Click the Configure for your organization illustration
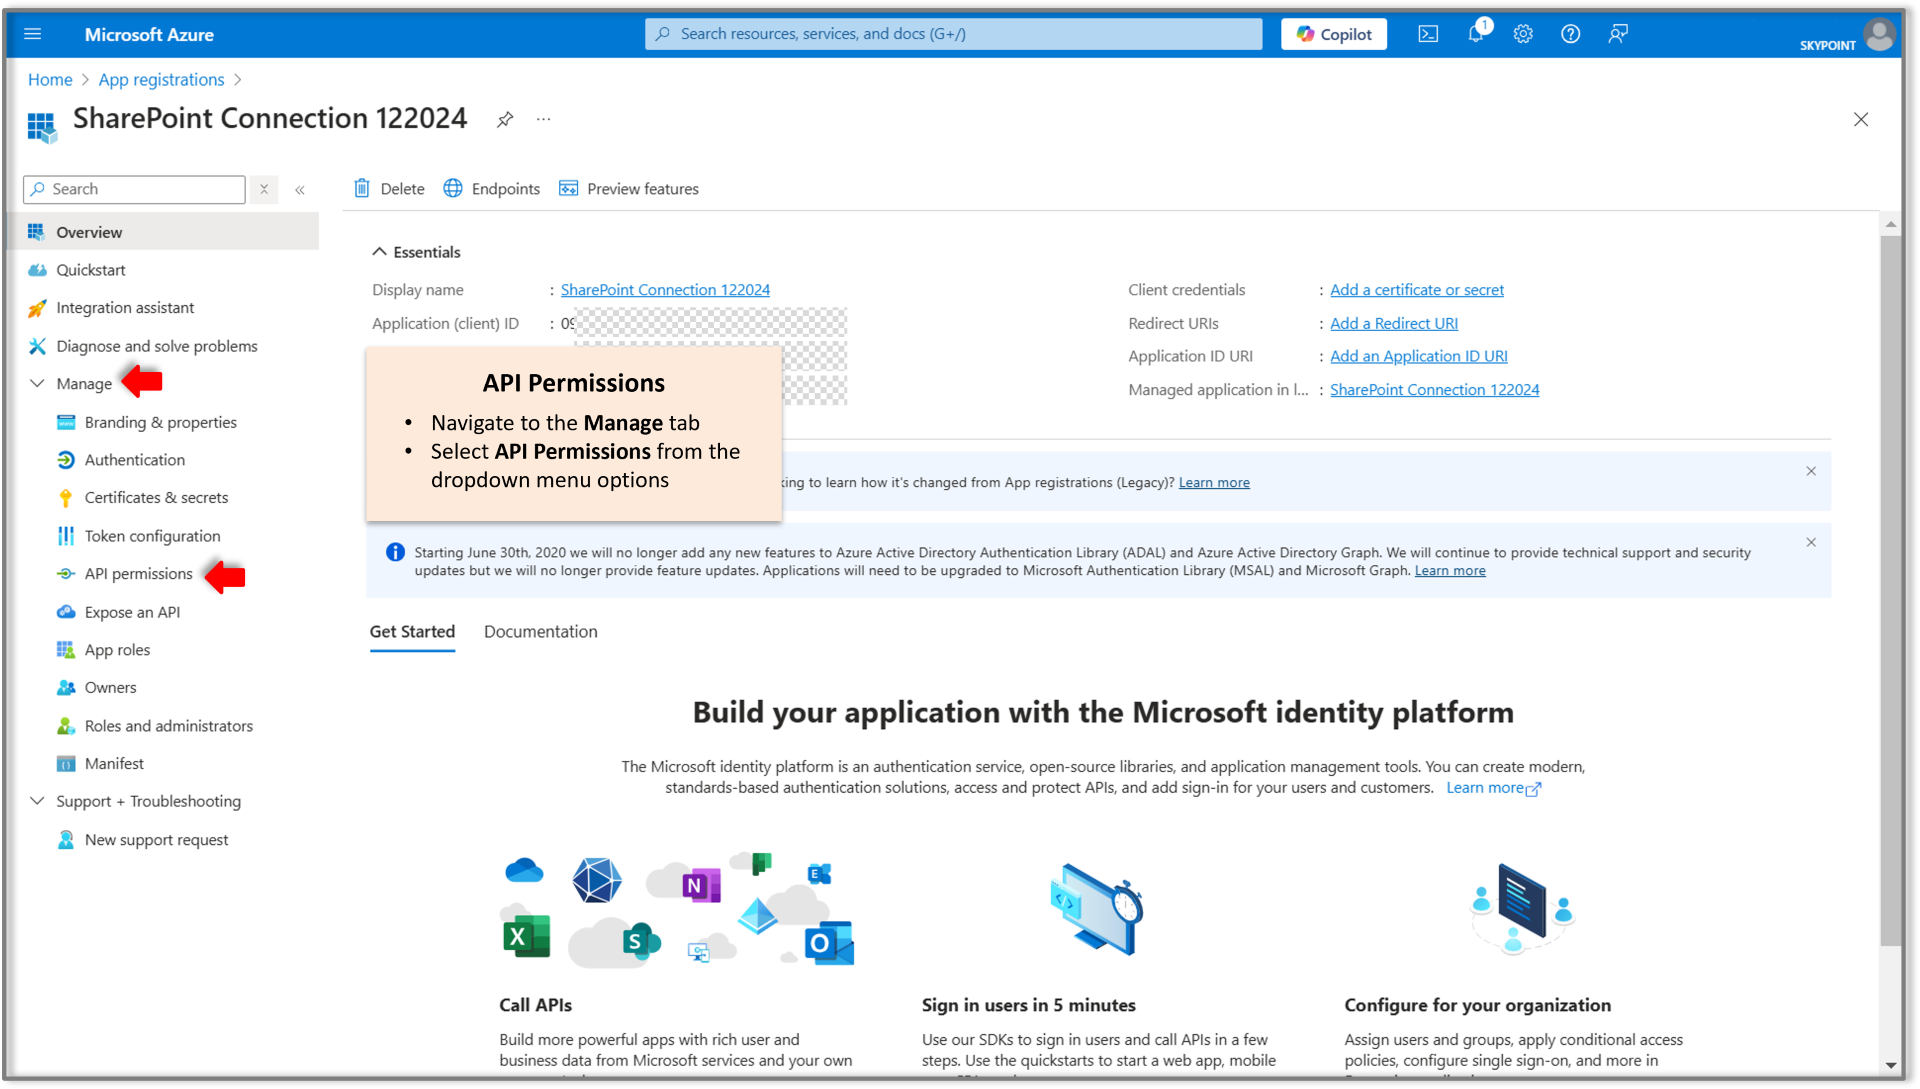Screen dimensions: 1920x1089 (1523, 908)
